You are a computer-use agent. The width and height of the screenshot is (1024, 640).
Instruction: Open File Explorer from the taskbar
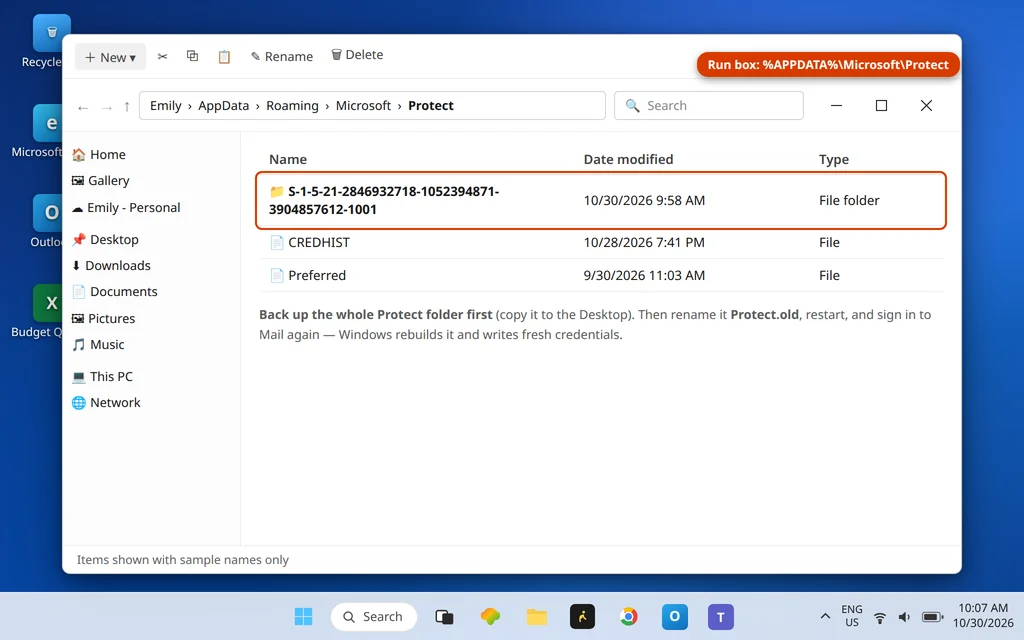coord(537,616)
